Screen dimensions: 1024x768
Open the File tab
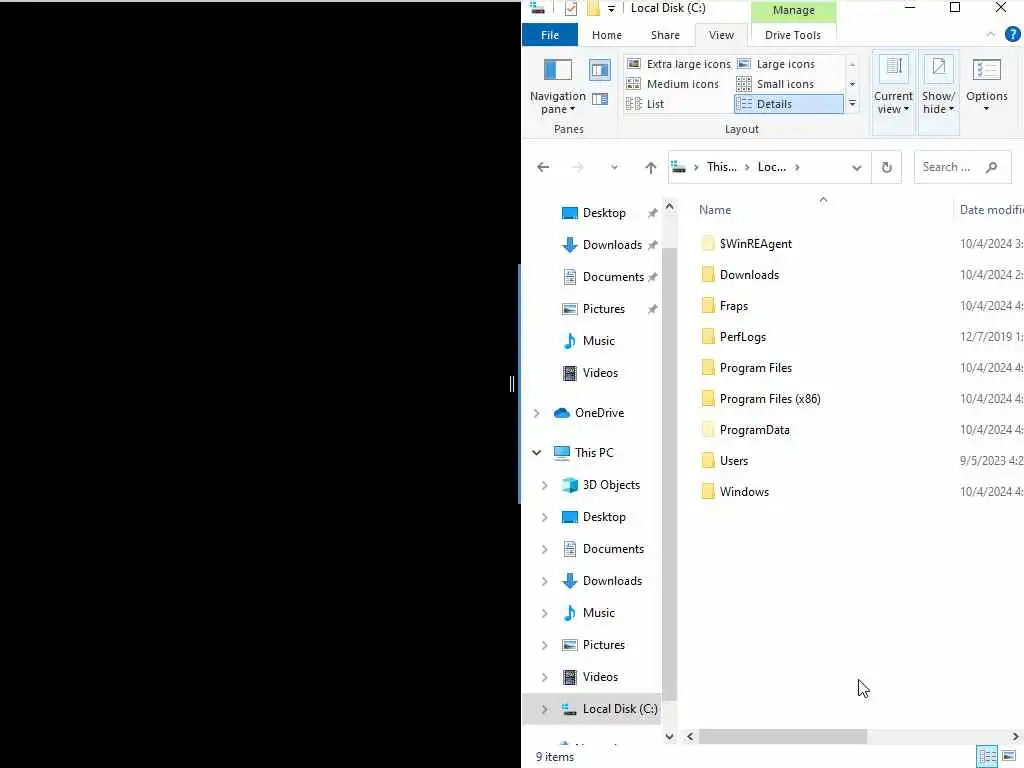point(550,35)
